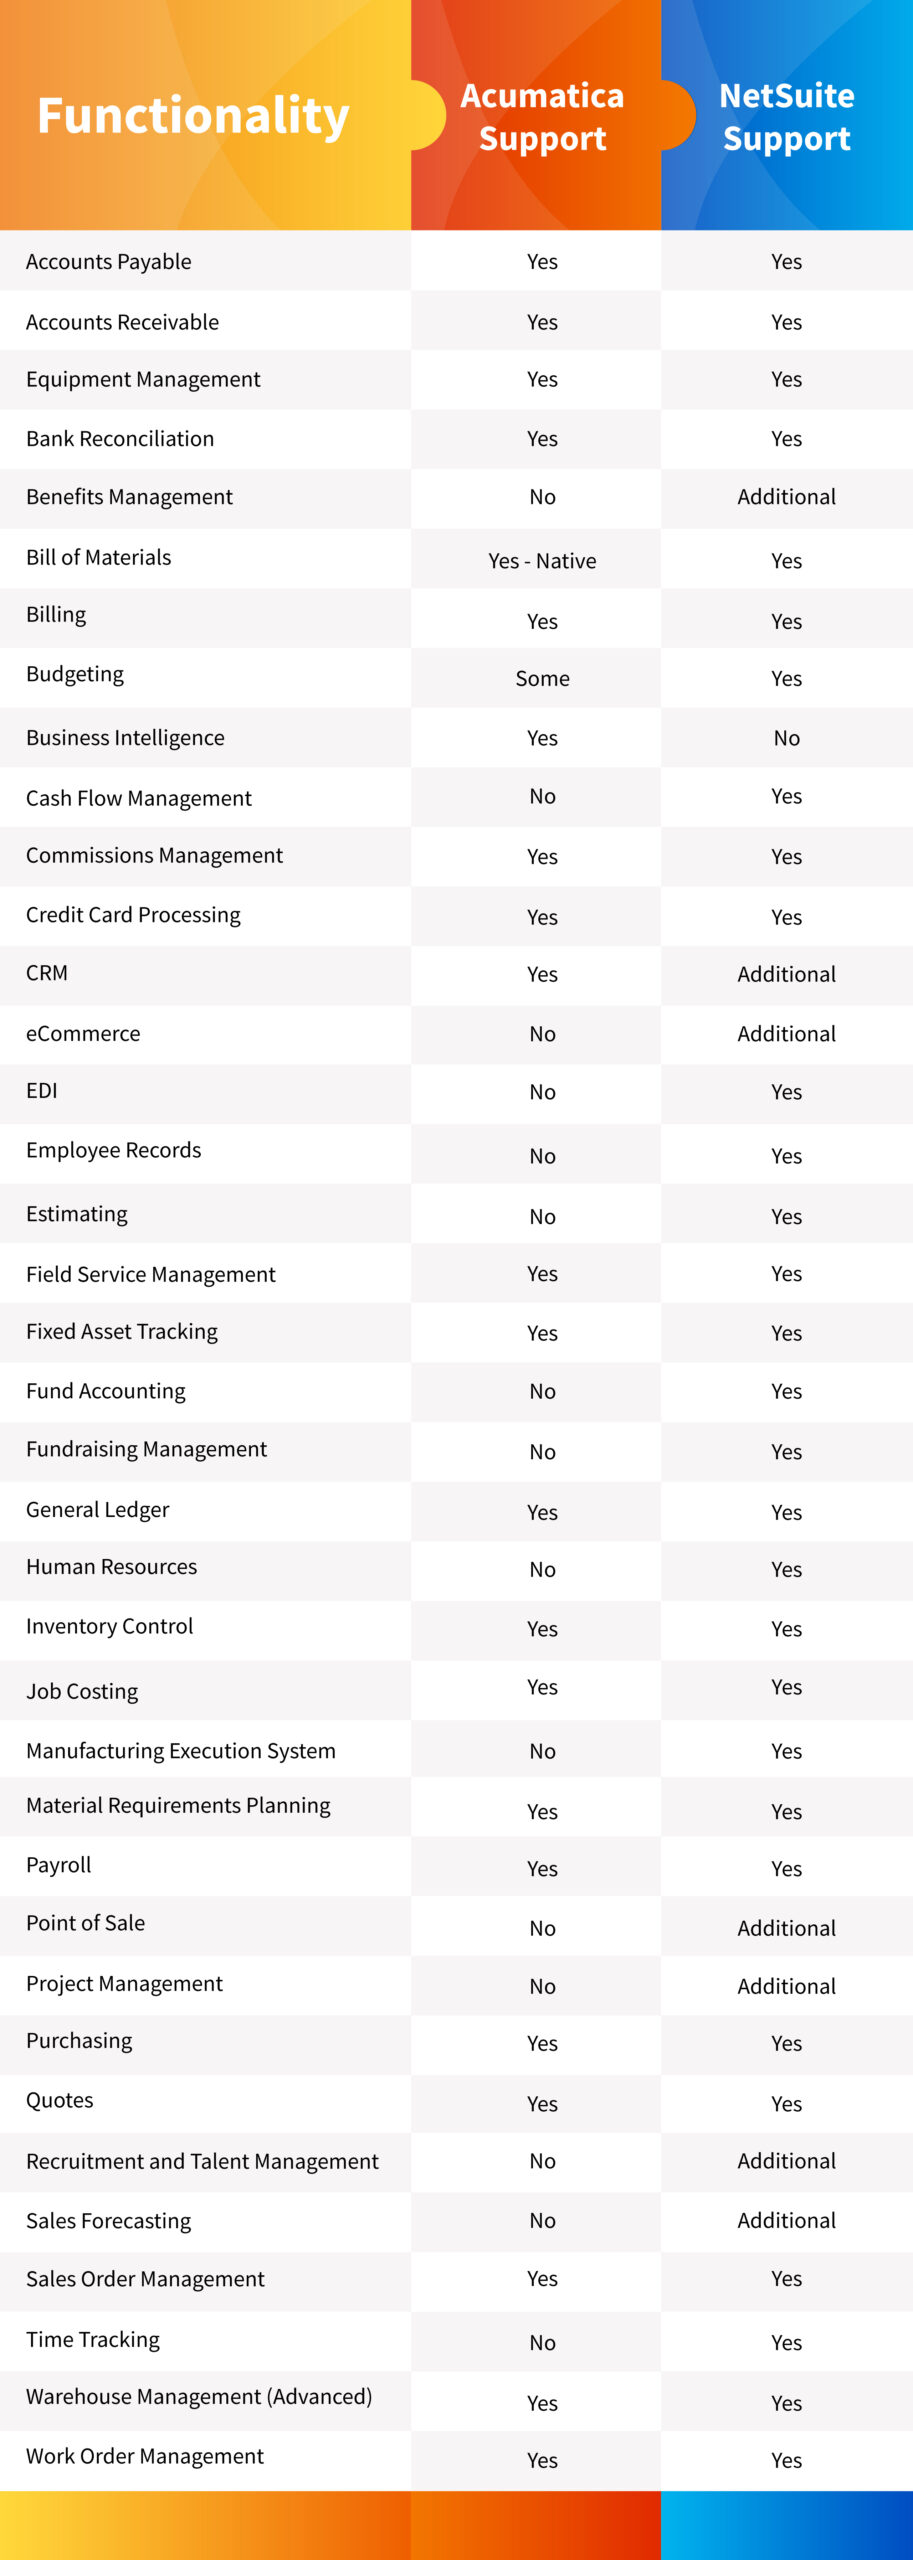Click the Acumatica Support column header
The image size is (913, 2560).
point(542,117)
